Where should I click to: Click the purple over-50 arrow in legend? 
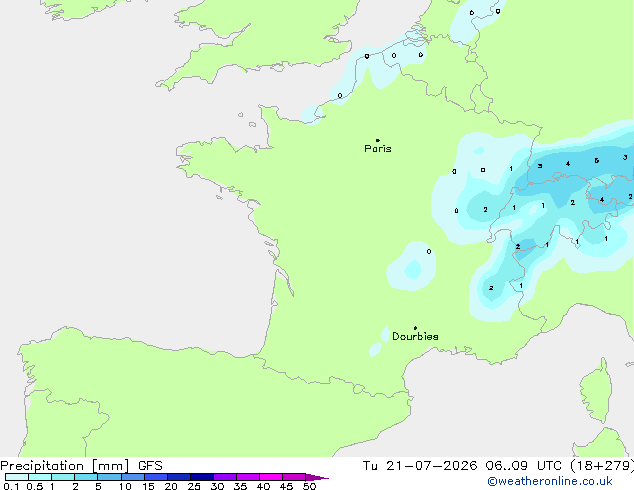click(317, 477)
